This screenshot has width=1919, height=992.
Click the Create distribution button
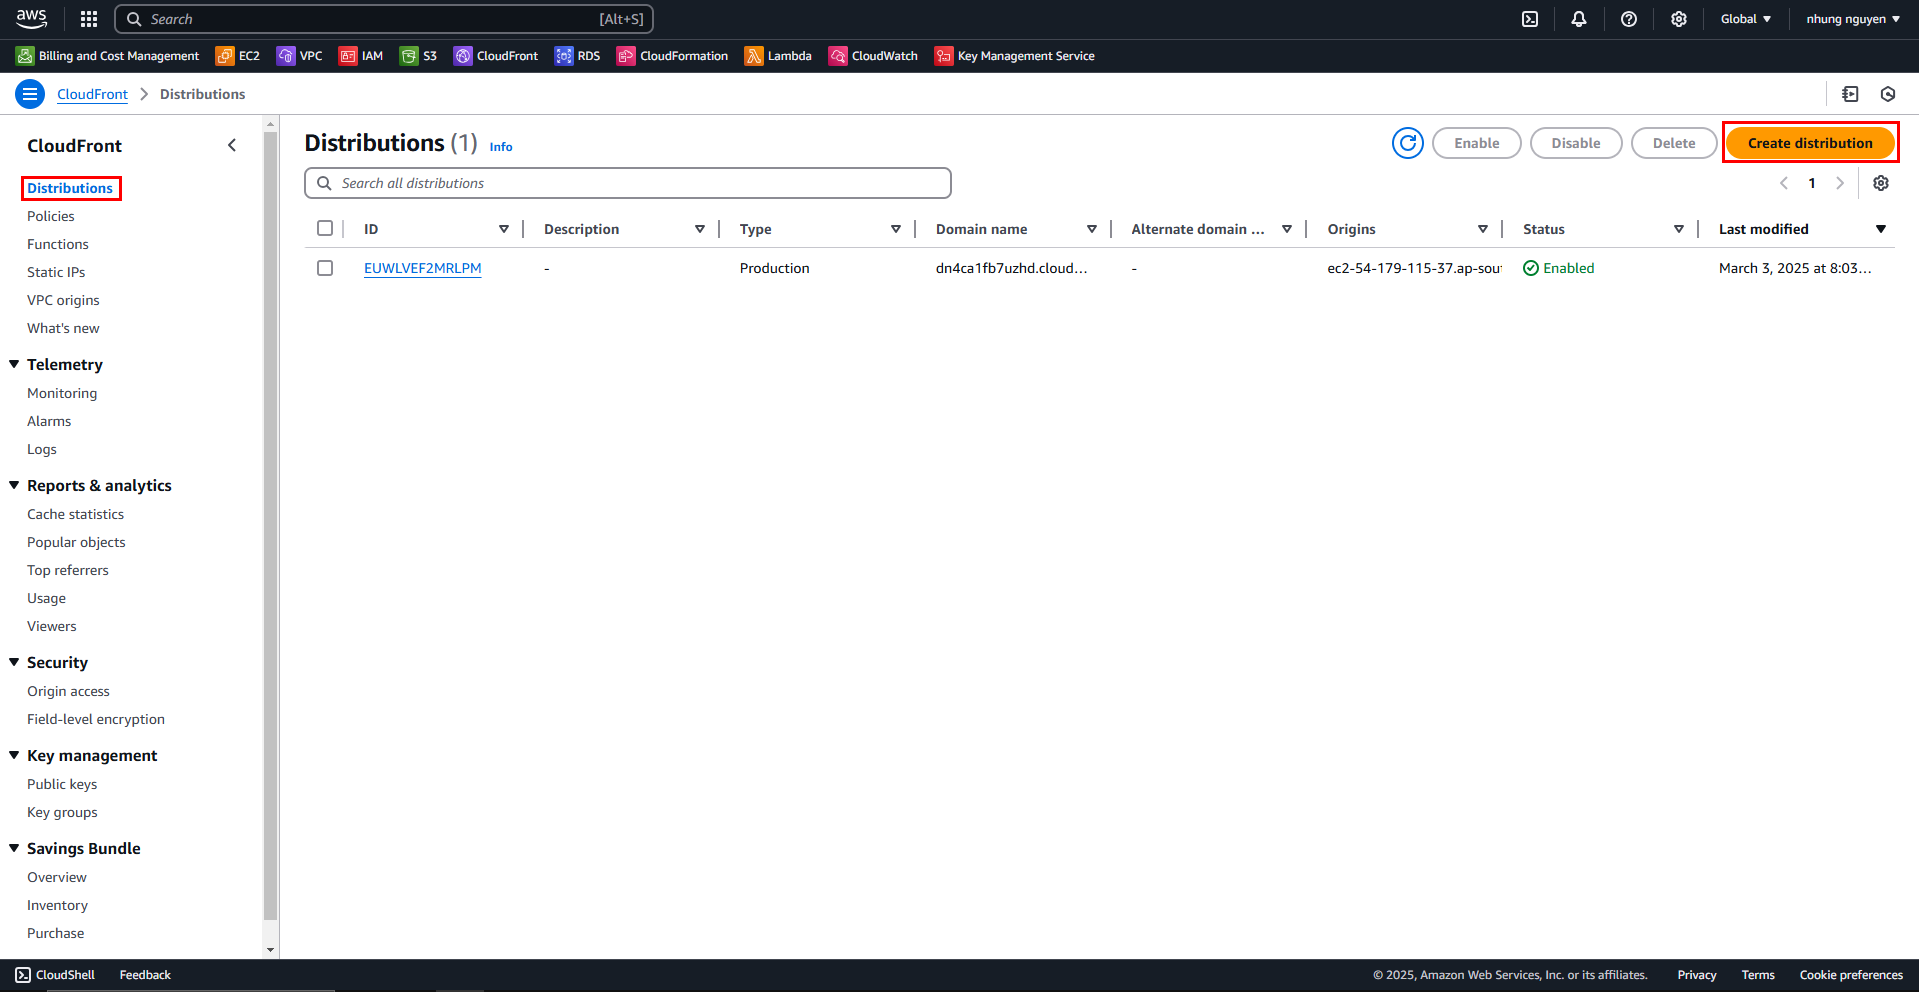[1810, 143]
